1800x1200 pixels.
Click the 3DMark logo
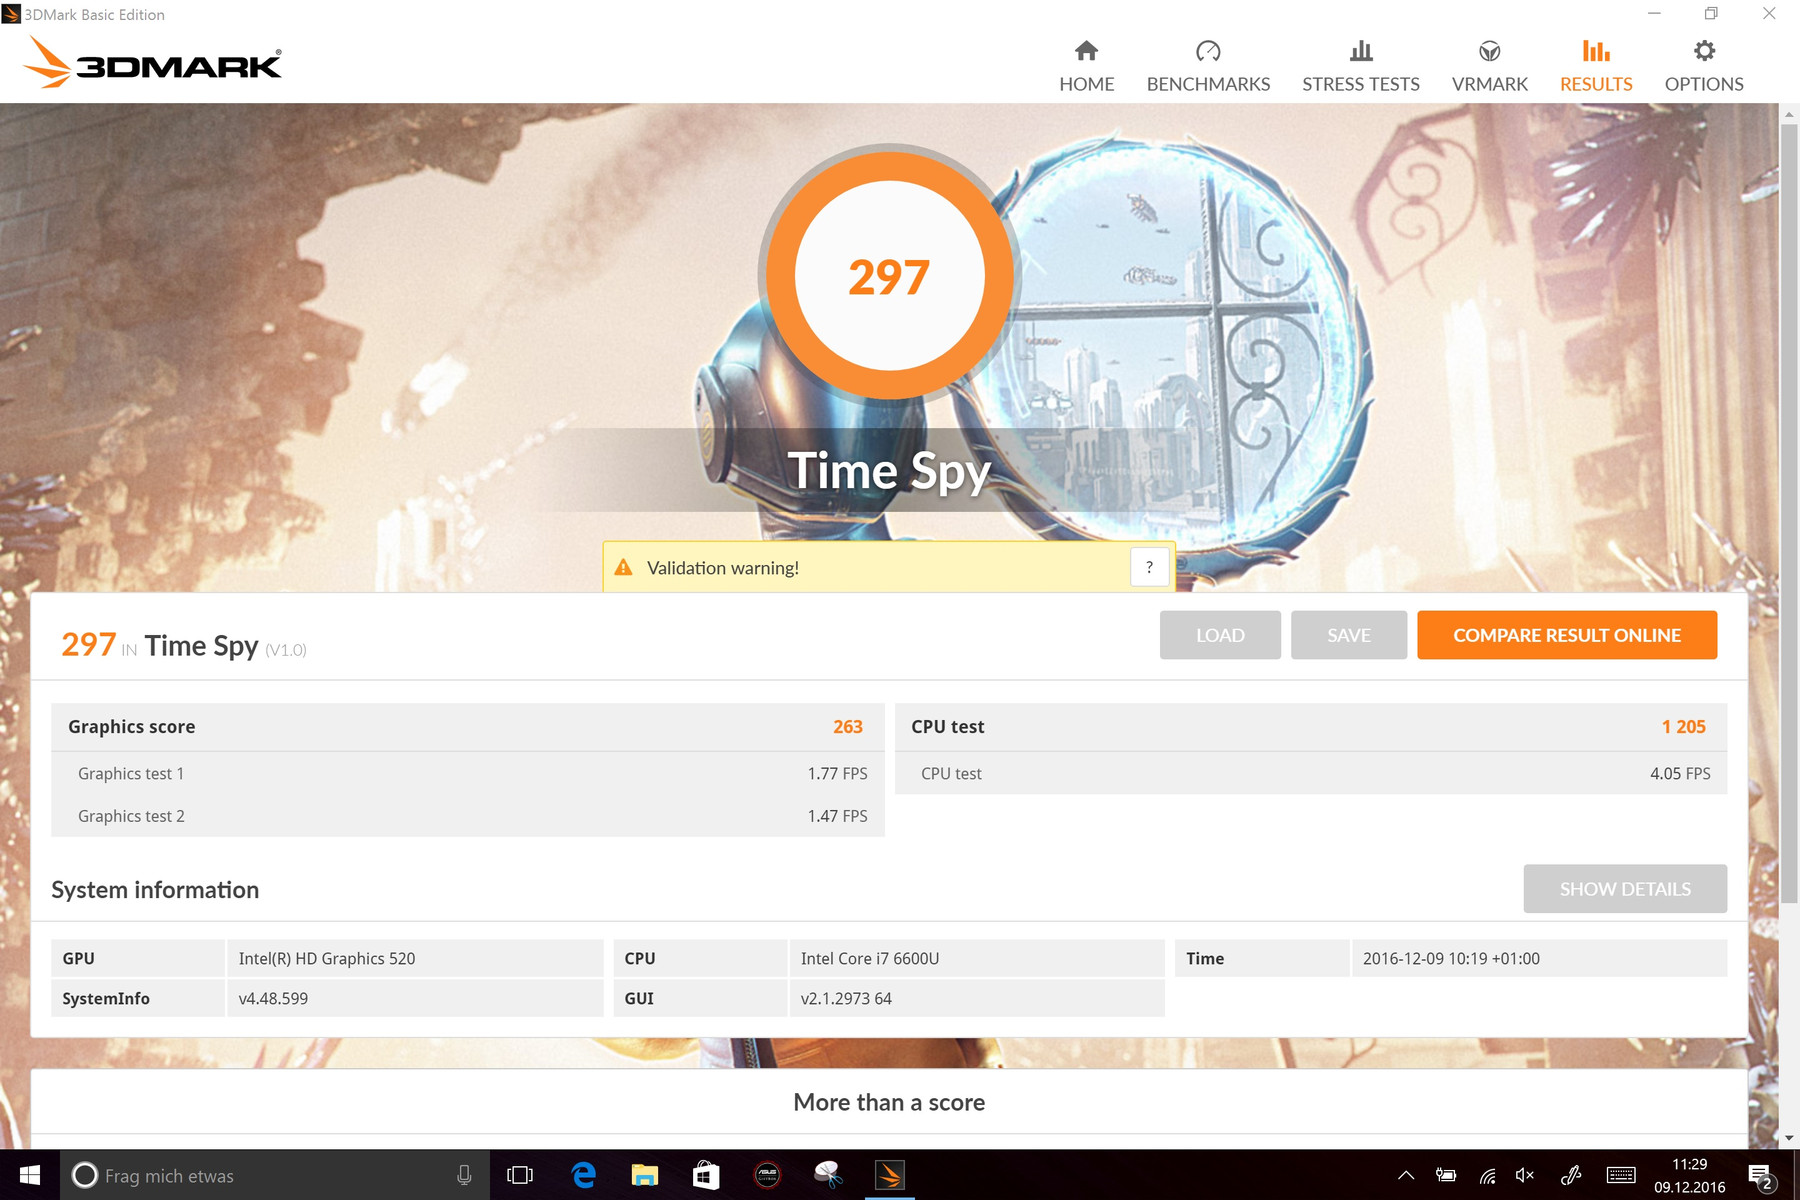point(152,63)
